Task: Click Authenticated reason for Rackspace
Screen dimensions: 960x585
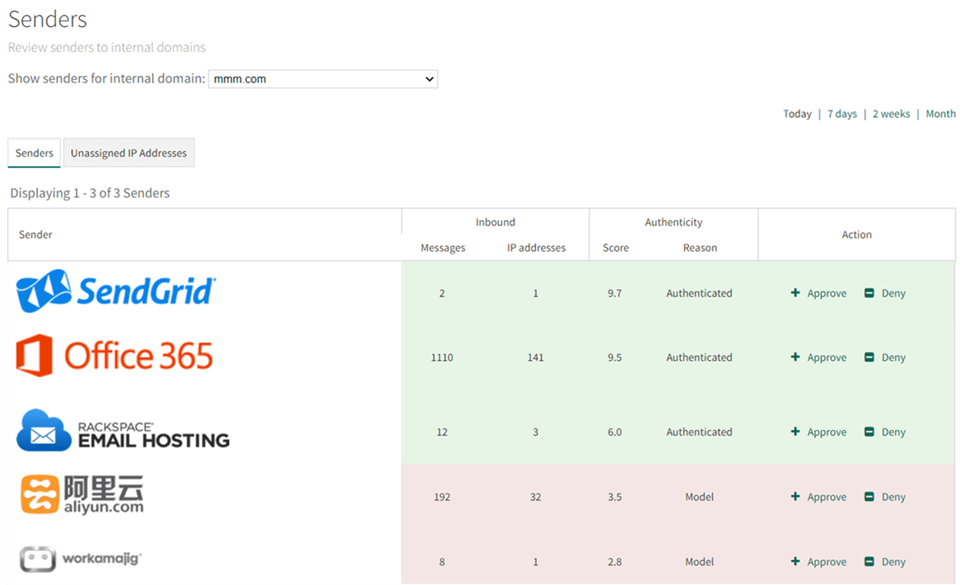Action: pyautogui.click(x=699, y=432)
